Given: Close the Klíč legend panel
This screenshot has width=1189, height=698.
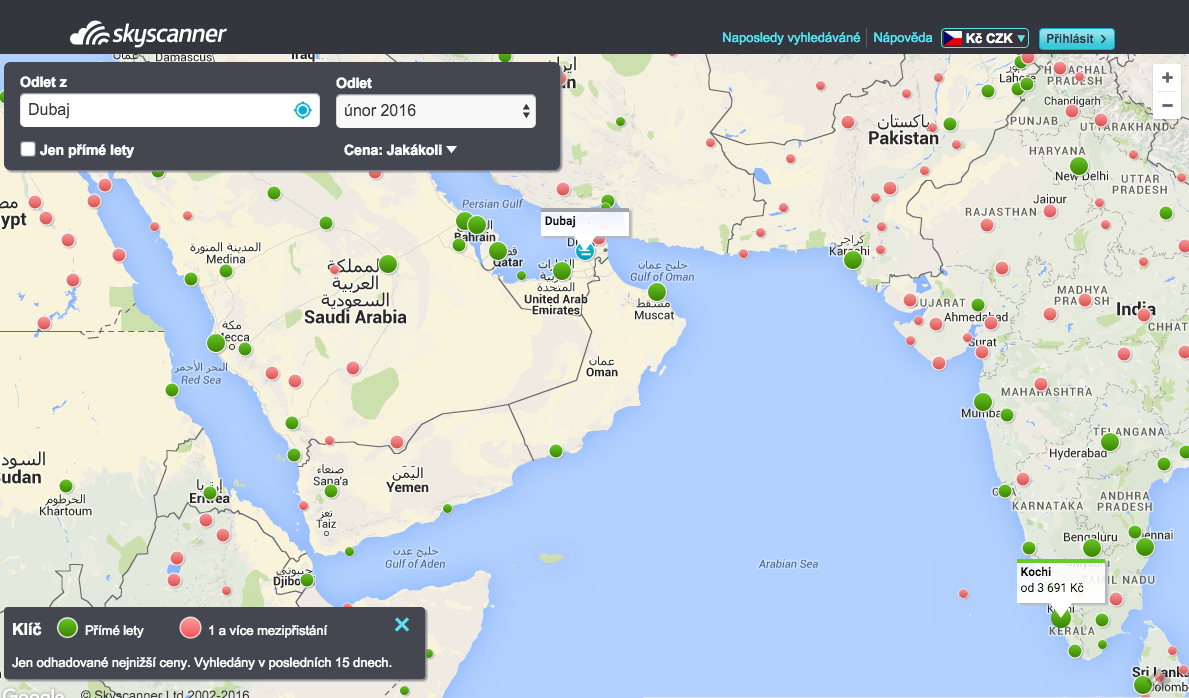Looking at the screenshot, I should [x=402, y=624].
